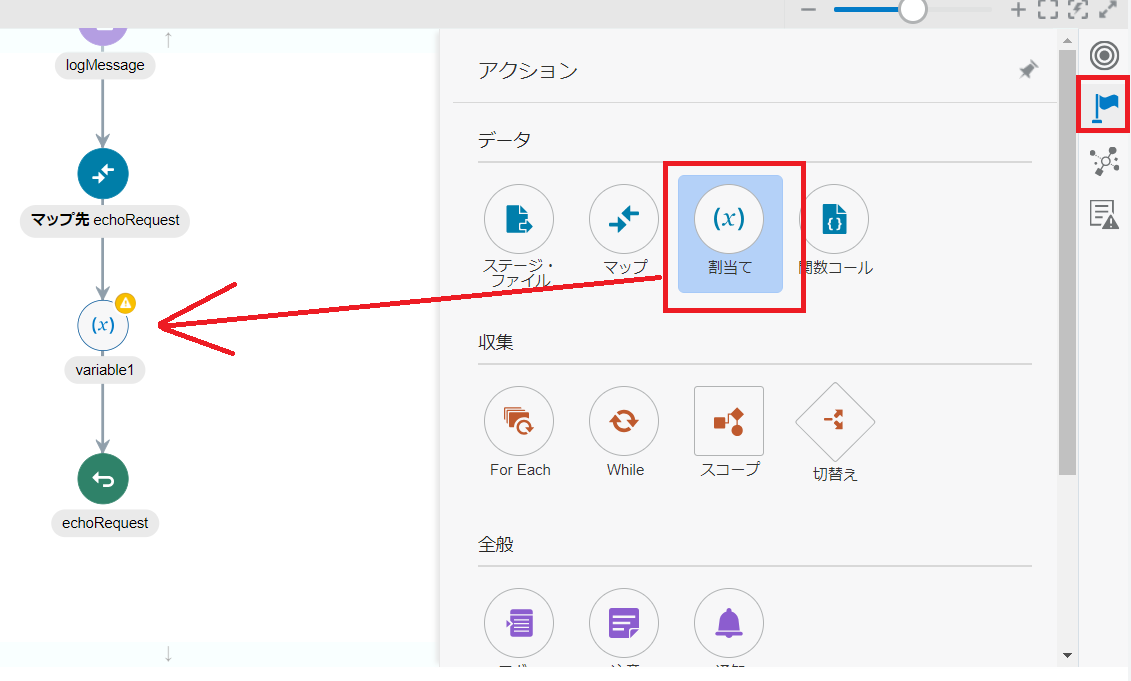Click the マップ先 echoRequest label
The height and width of the screenshot is (681, 1131).
[105, 220]
